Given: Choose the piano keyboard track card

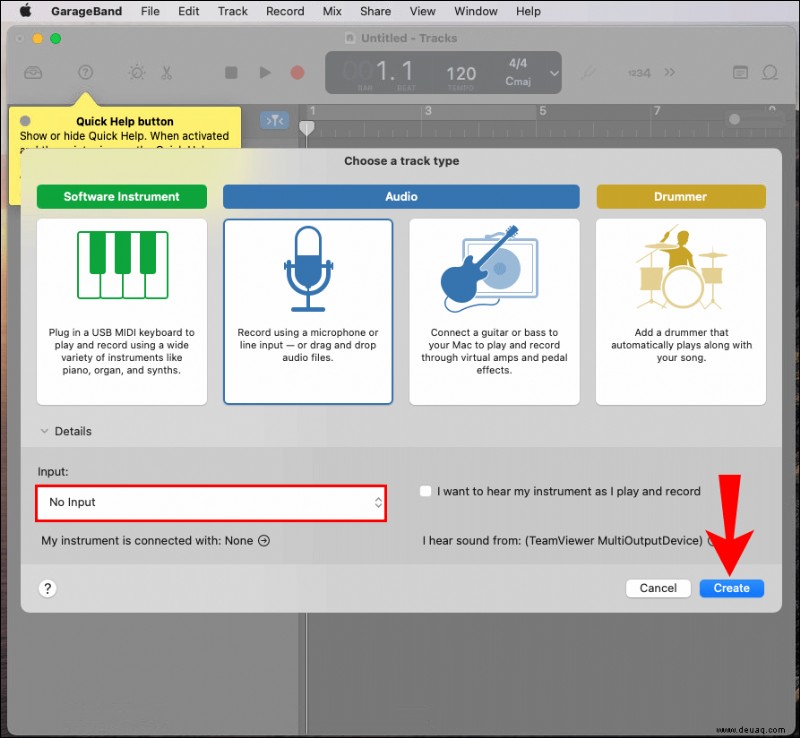Looking at the screenshot, I should 122,312.
